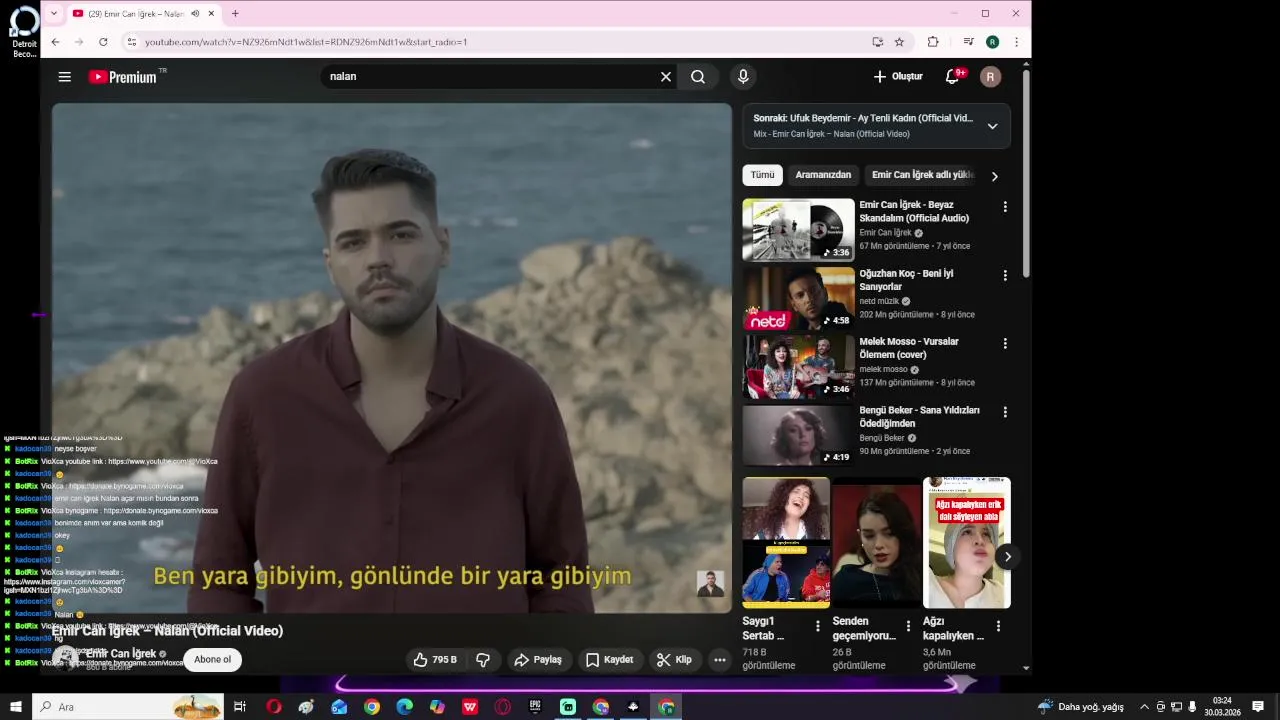Open the notifications bell
Screen dimensions: 1280x720
point(953,77)
